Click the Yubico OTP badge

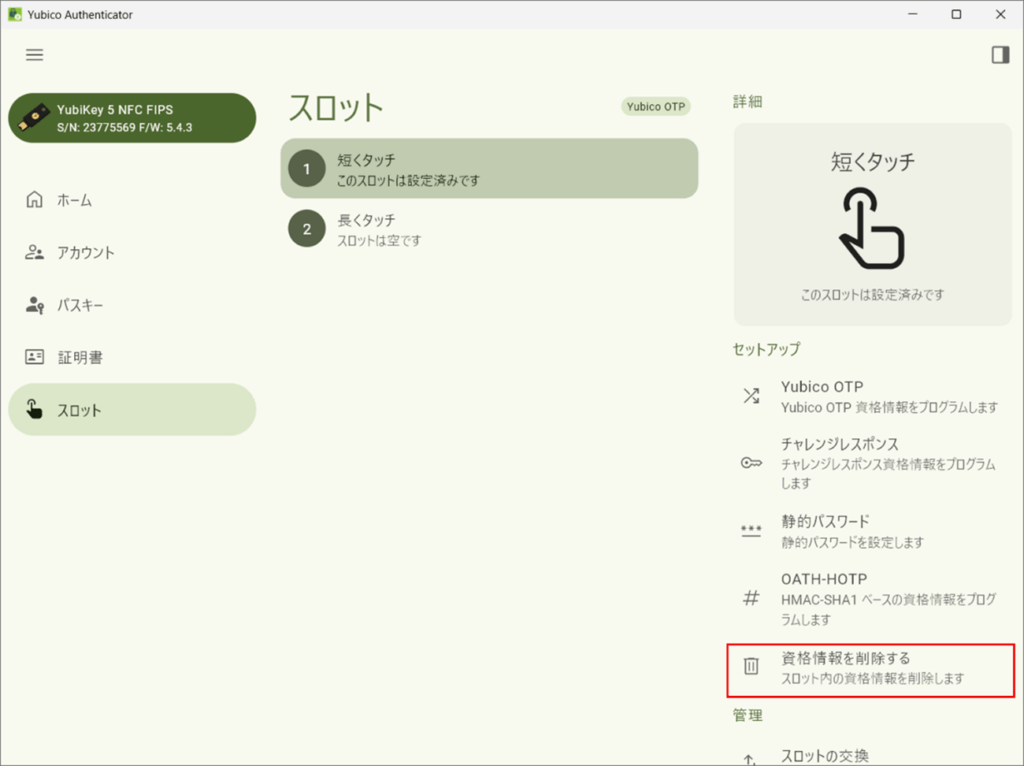(656, 106)
